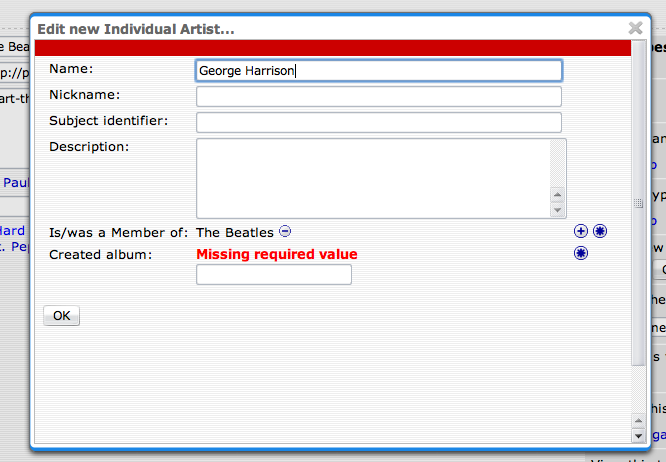Click the dialog scrollbar down arrow at bottom
This screenshot has width=666, height=462.
638,436
